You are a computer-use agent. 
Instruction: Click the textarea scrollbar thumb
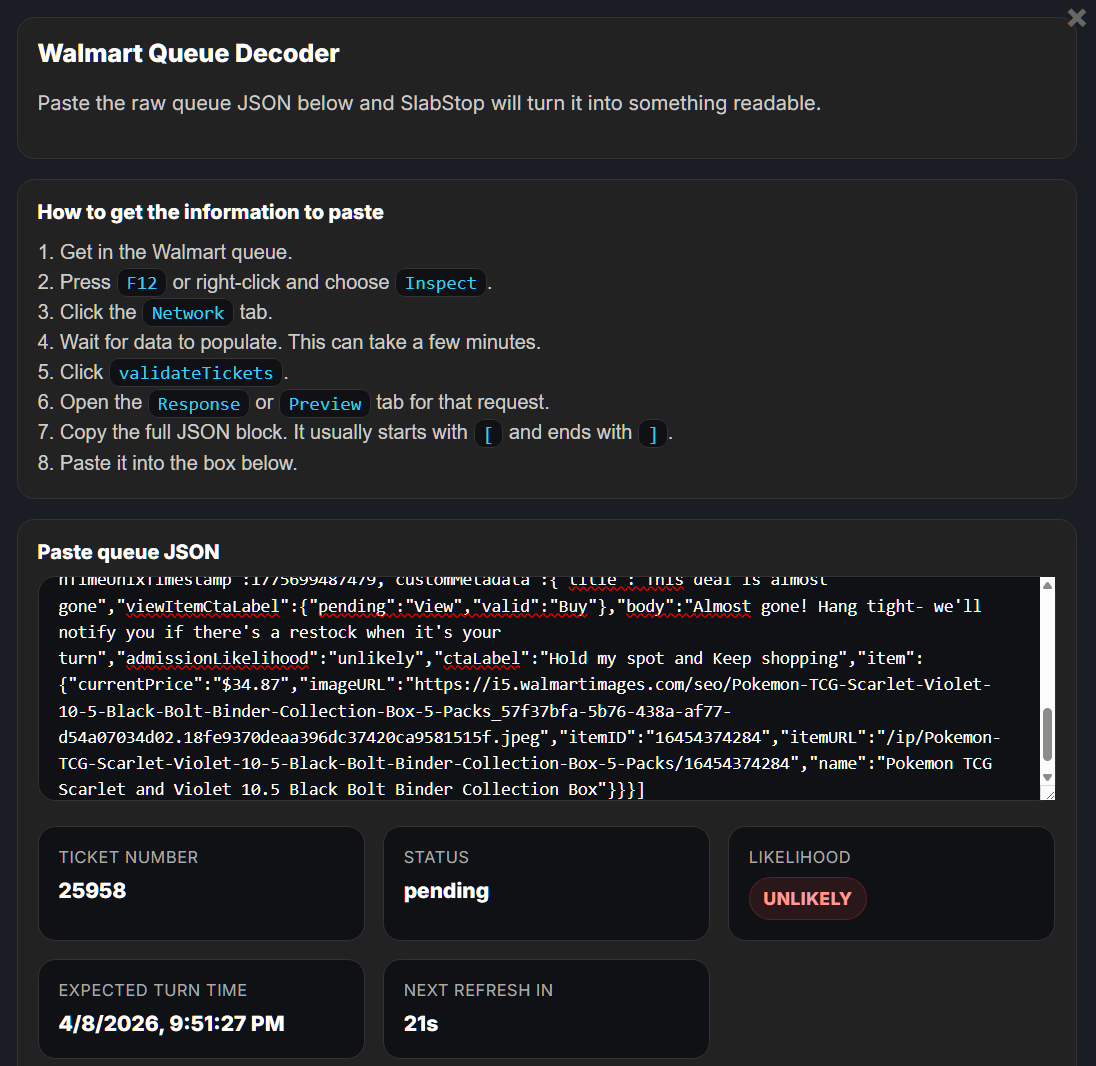tap(1047, 734)
